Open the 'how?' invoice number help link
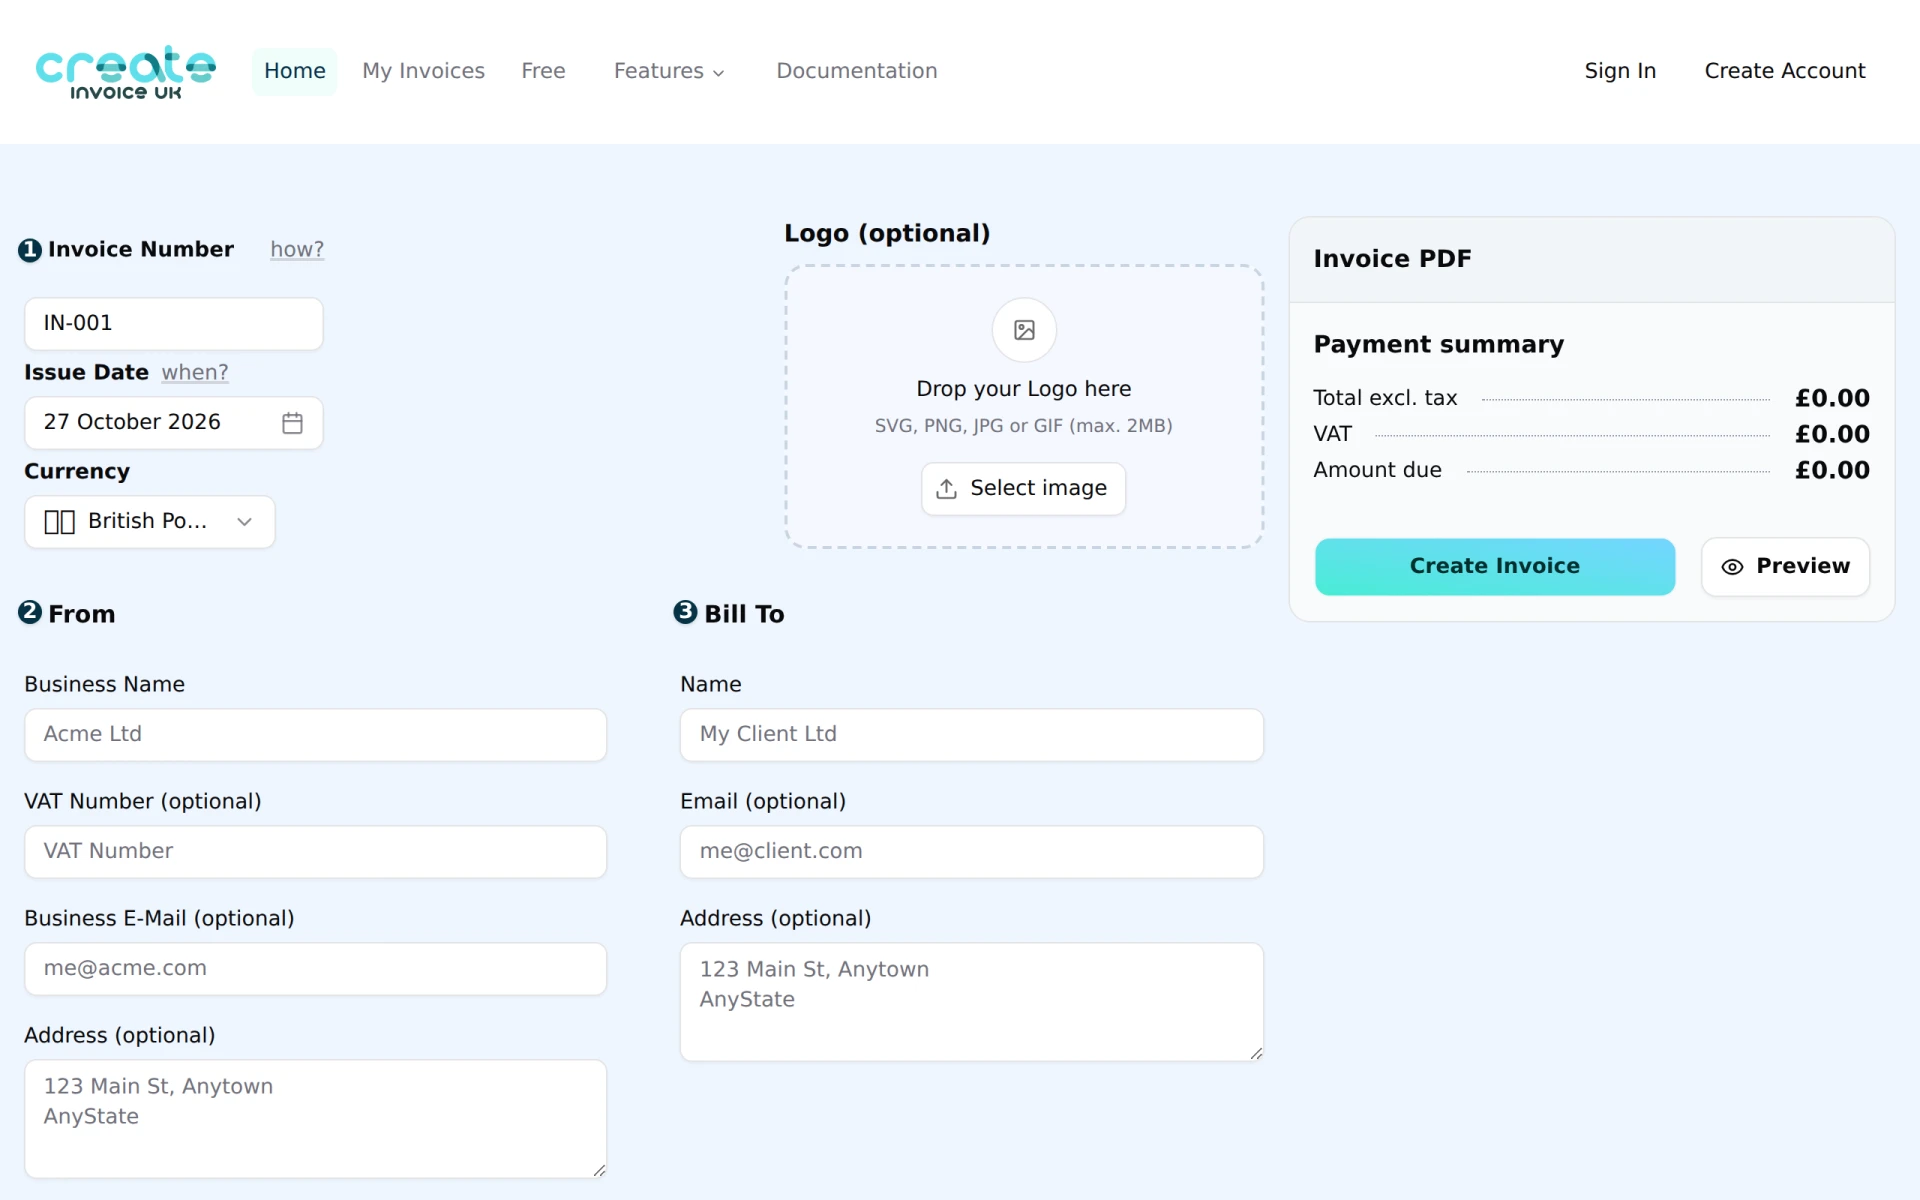Viewport: 1920px width, 1200px height. click(x=297, y=250)
